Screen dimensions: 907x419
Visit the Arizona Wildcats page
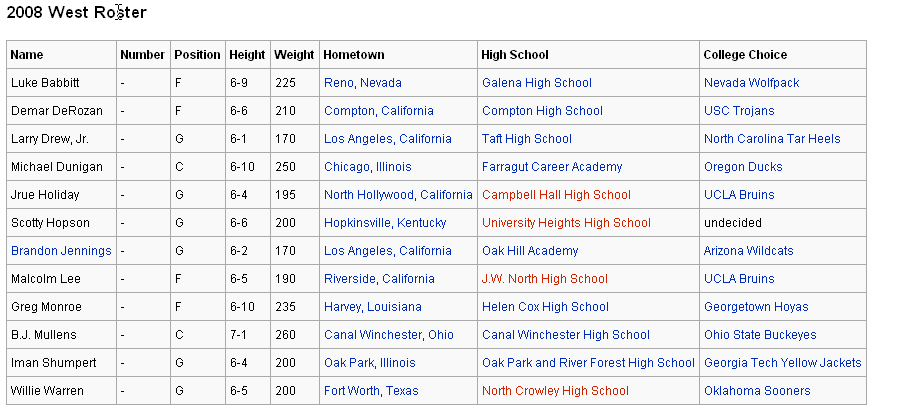coord(749,251)
